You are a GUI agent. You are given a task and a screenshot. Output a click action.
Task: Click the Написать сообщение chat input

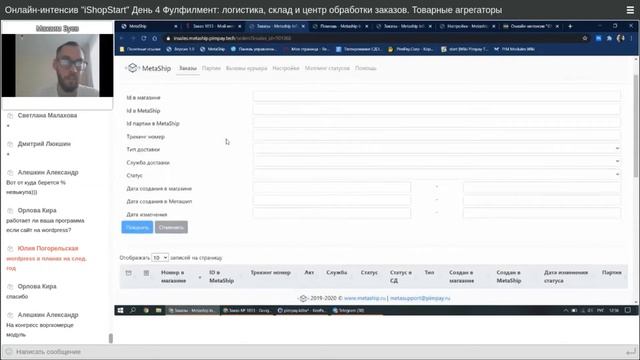318,351
